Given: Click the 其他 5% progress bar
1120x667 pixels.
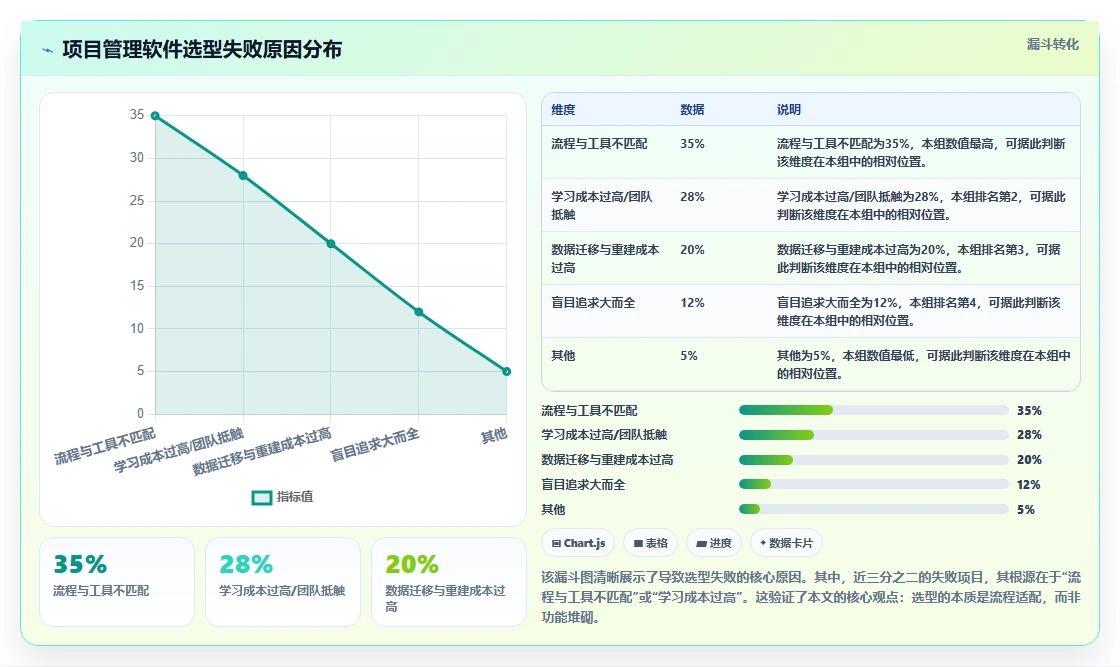Looking at the screenshot, I should point(874,509).
